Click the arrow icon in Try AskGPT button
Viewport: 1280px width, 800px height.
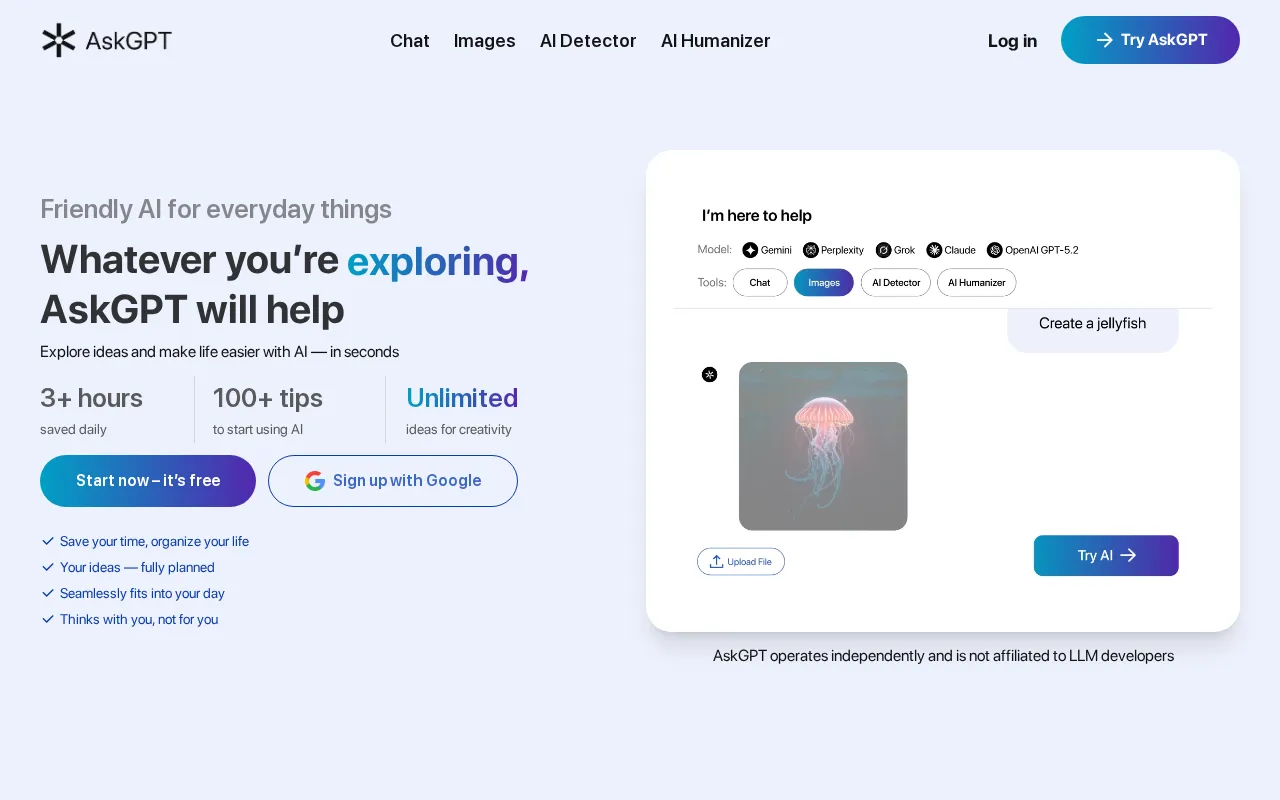coord(1104,40)
